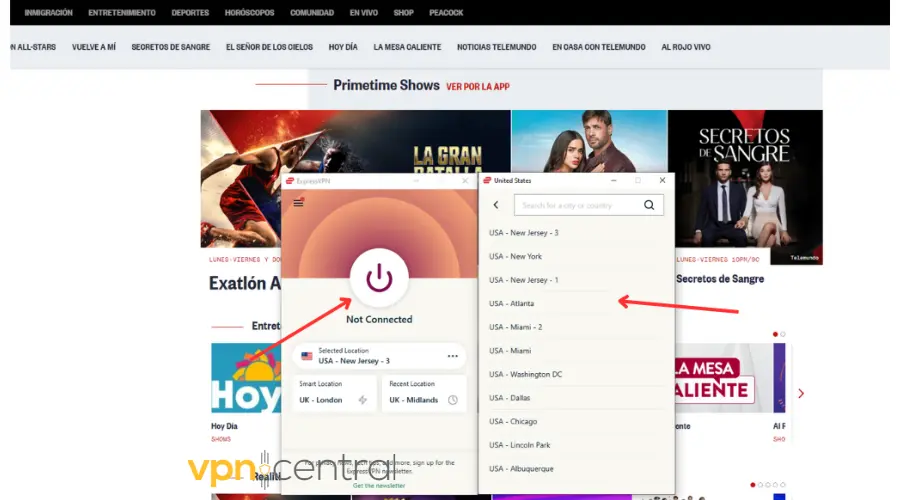This screenshot has height=500, width=900.
Task: Open the three-dots menu beside Selected Location
Action: click(453, 356)
